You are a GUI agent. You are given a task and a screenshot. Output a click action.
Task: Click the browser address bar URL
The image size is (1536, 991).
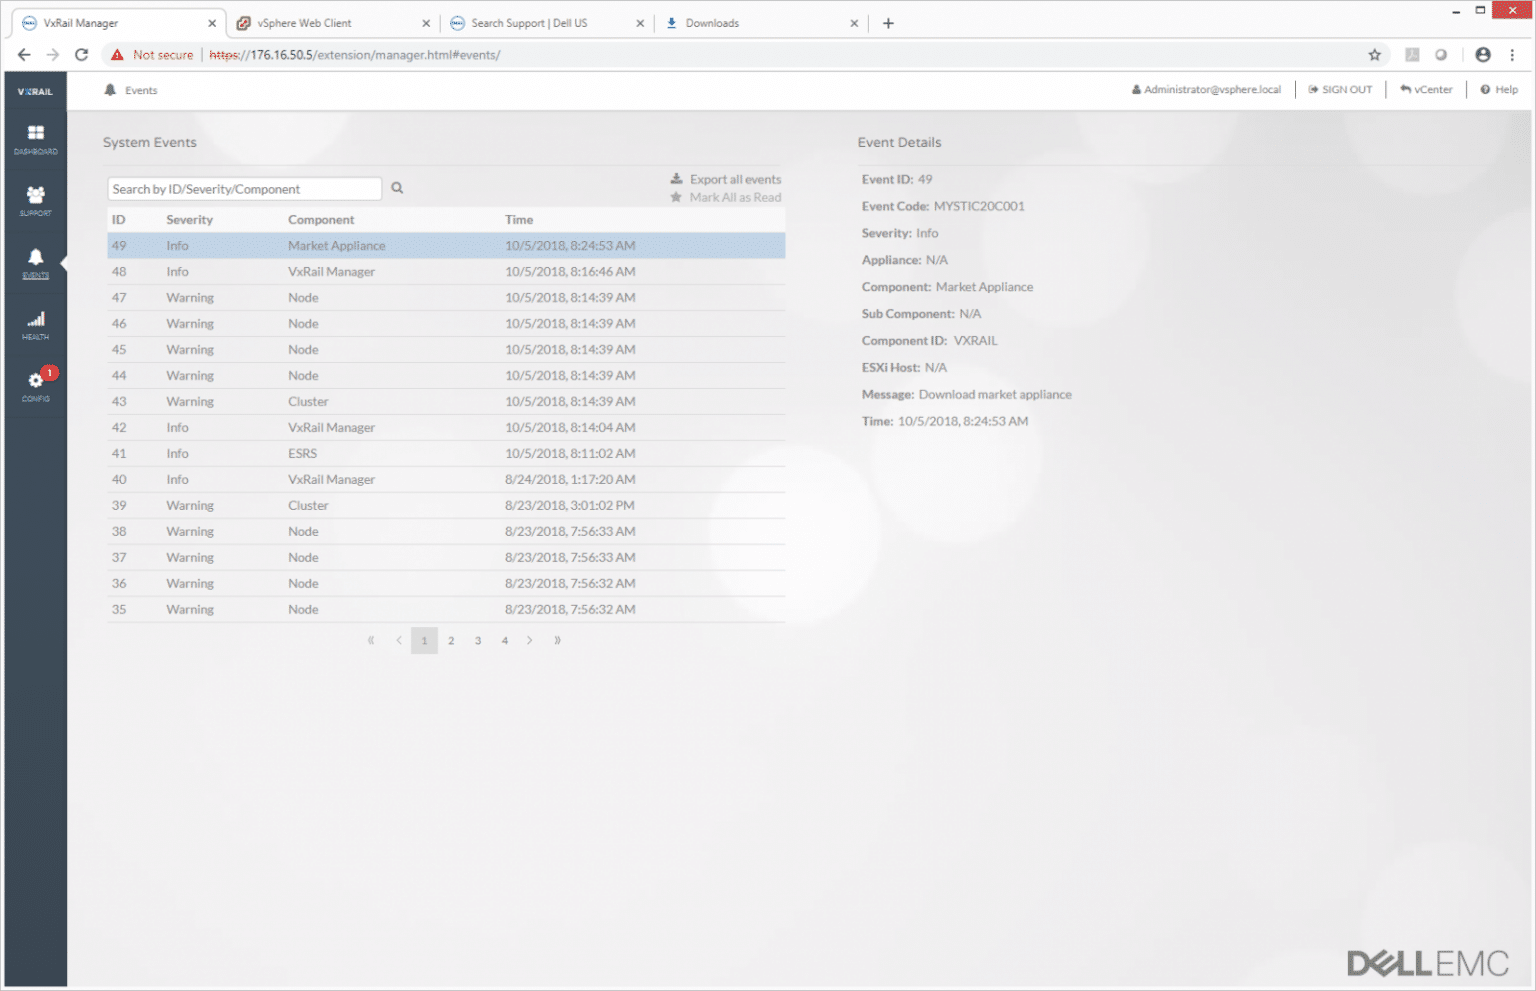(355, 55)
